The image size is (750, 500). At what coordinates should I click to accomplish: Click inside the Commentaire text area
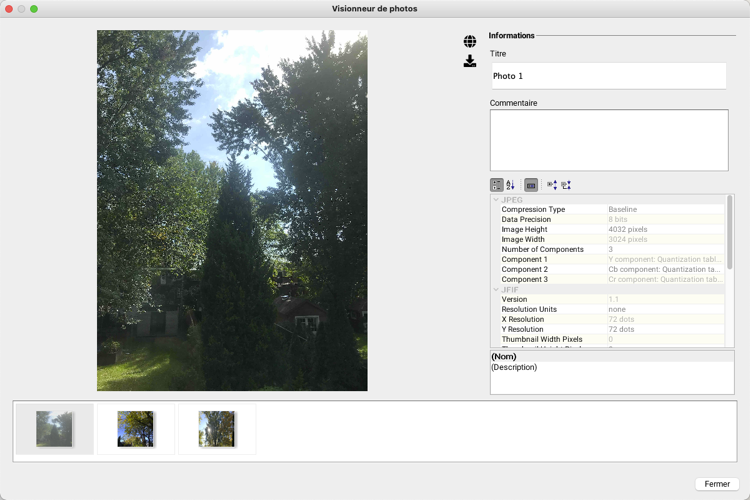(608, 140)
